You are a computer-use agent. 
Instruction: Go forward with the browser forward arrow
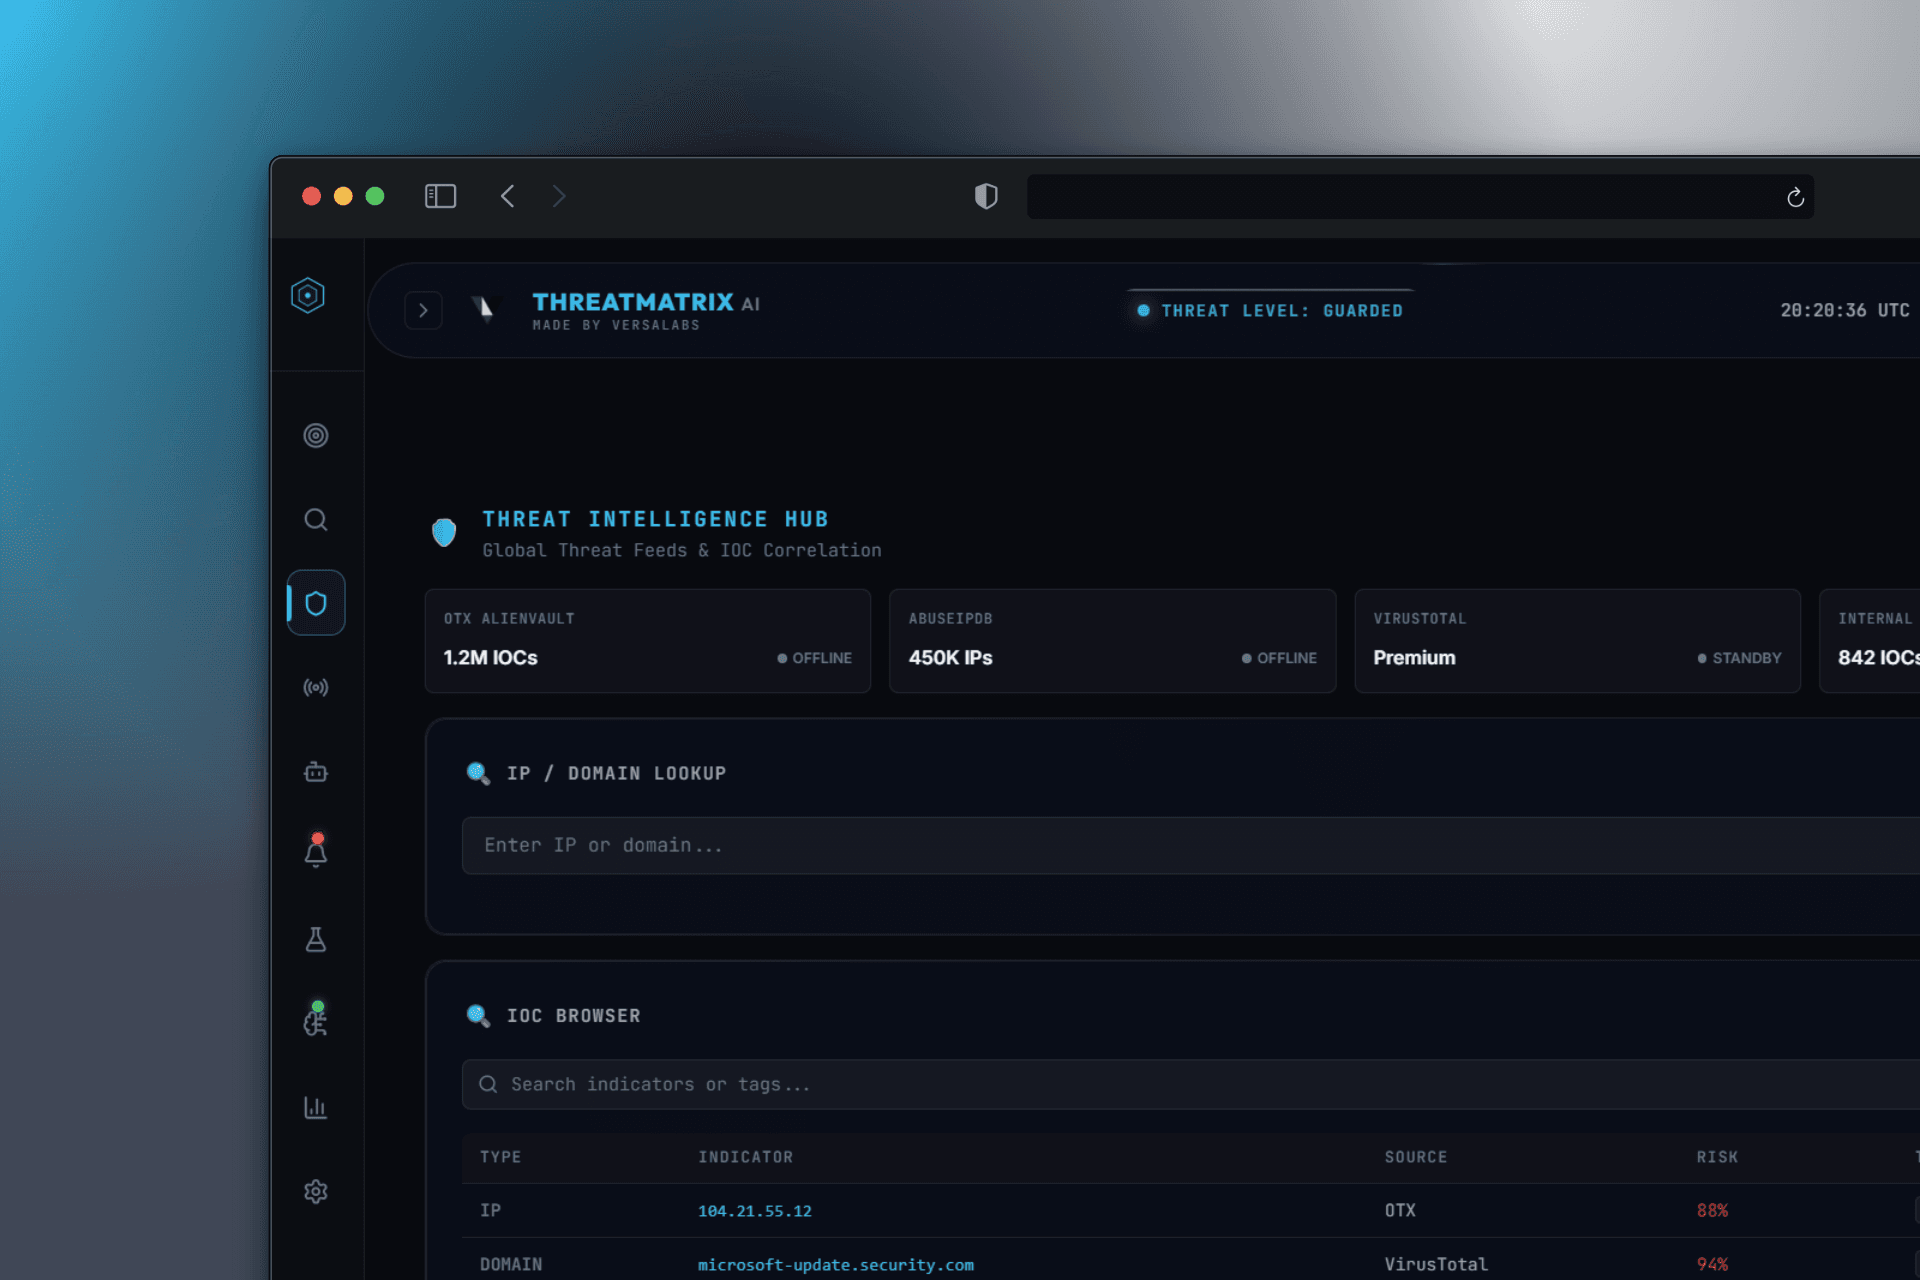click(559, 196)
